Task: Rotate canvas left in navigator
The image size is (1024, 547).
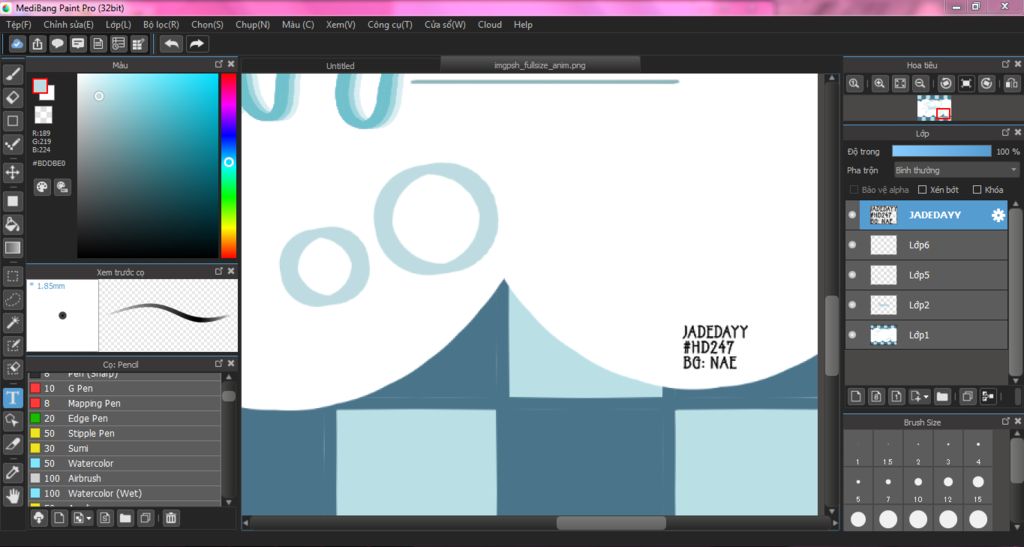Action: click(946, 84)
